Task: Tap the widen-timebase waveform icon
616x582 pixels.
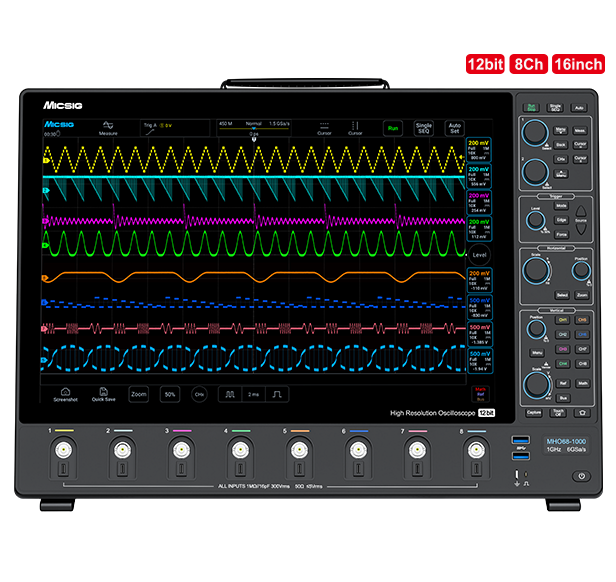Action: pyautogui.click(x=228, y=395)
